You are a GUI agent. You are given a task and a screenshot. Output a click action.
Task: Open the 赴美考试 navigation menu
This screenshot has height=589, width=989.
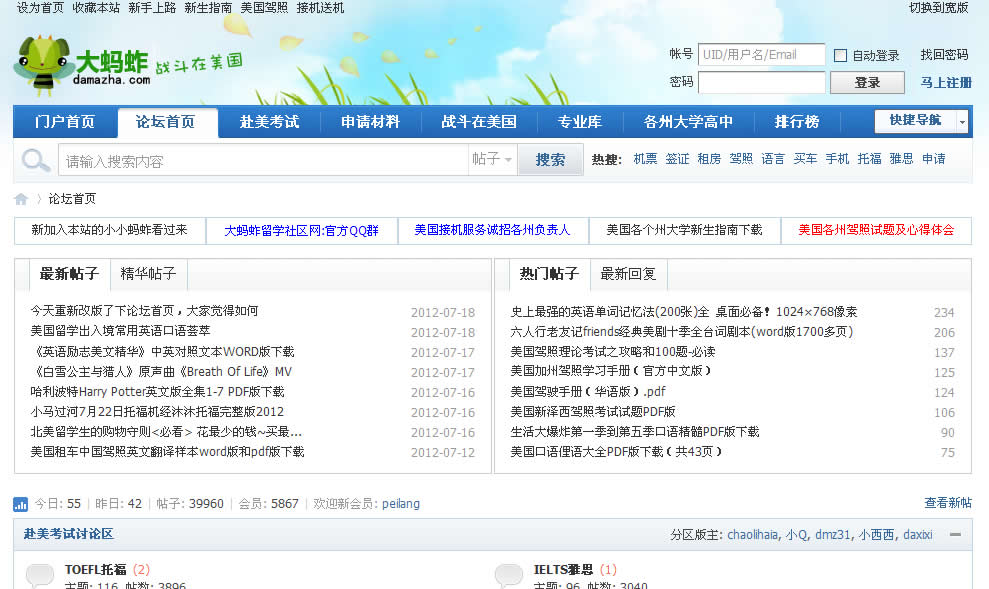pos(269,122)
